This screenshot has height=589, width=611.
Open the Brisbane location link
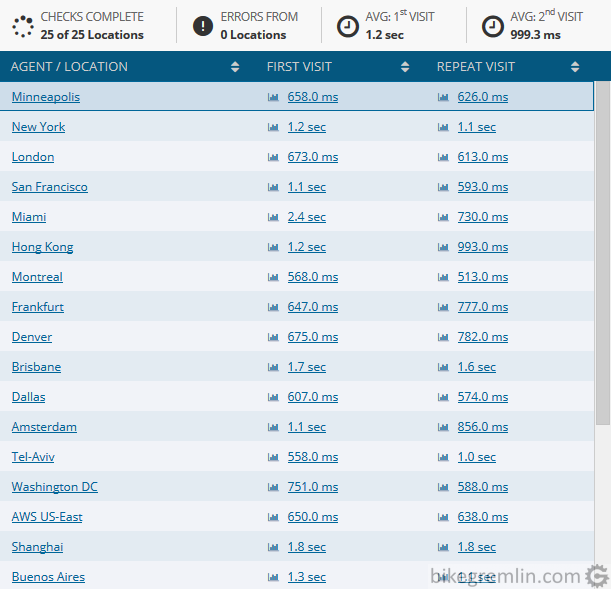click(37, 367)
